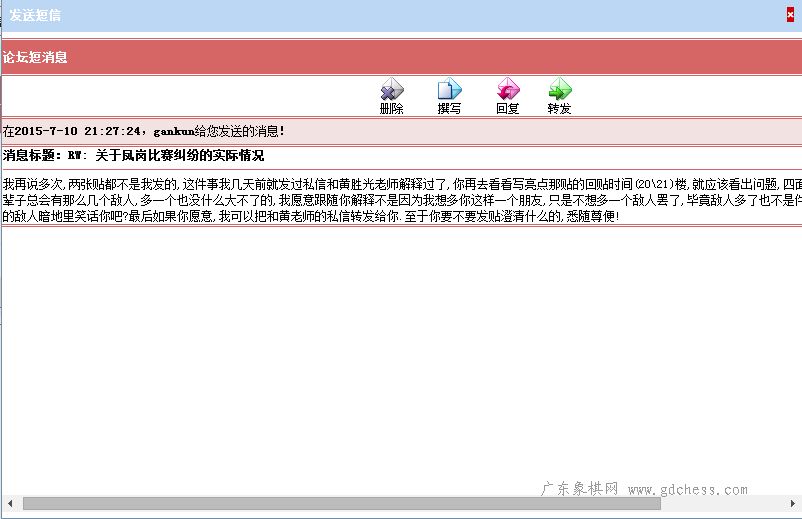Click the 删除 text label

pos(392,108)
